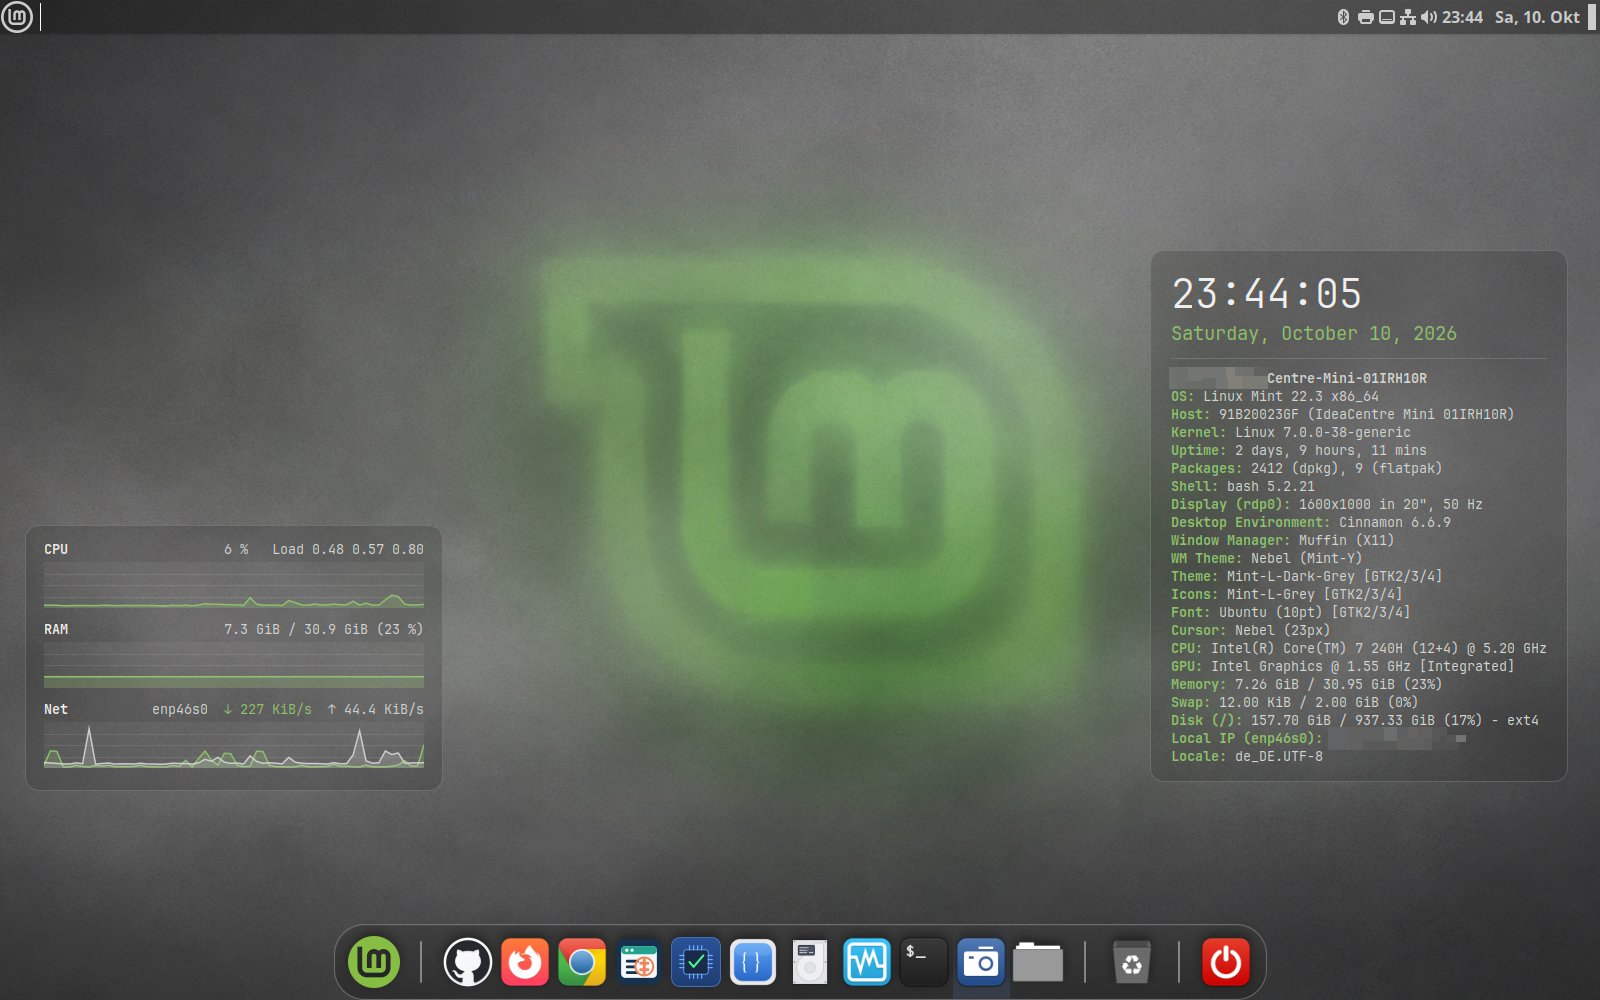
Task: Click the 'Locale: de_DE.UTF-8' line
Action: coord(1247,757)
